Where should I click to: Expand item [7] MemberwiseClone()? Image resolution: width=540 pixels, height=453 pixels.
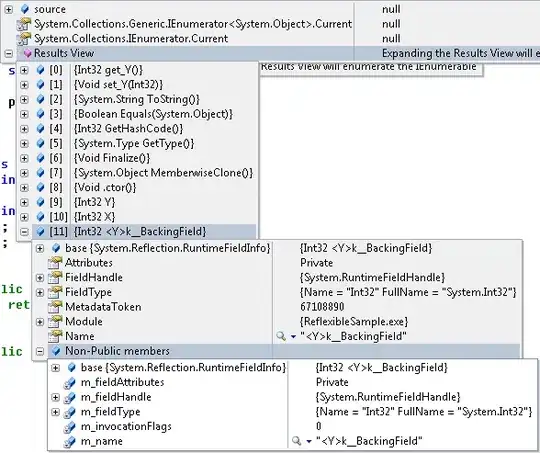24,173
